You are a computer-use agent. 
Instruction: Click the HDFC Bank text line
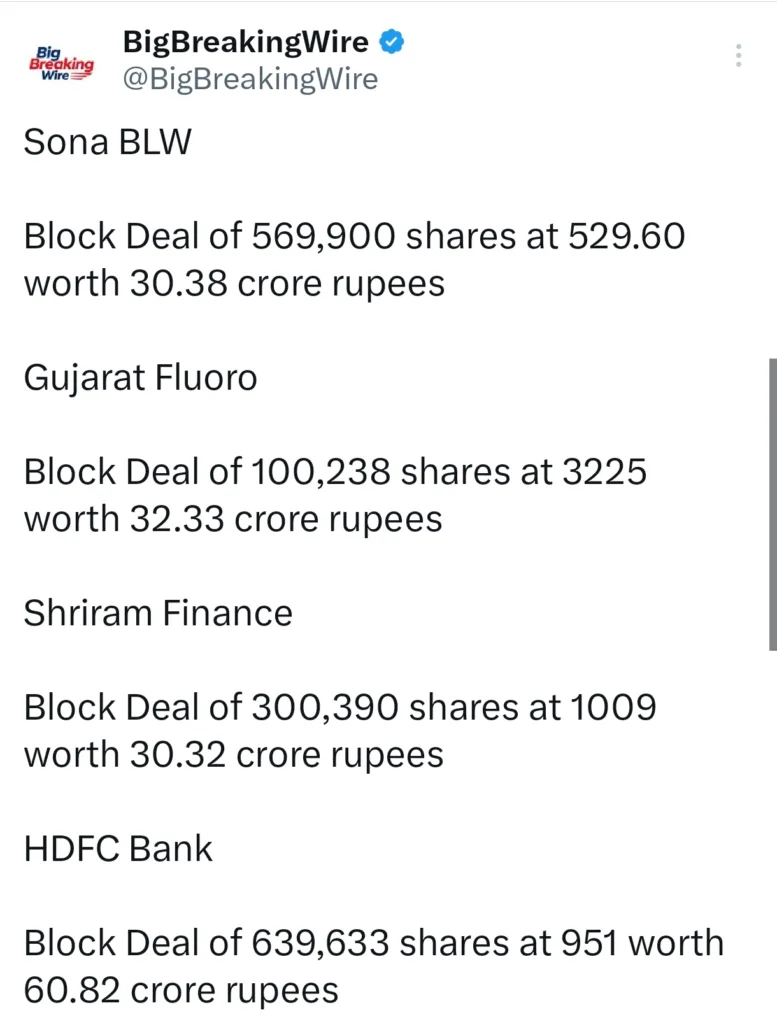[x=118, y=848]
